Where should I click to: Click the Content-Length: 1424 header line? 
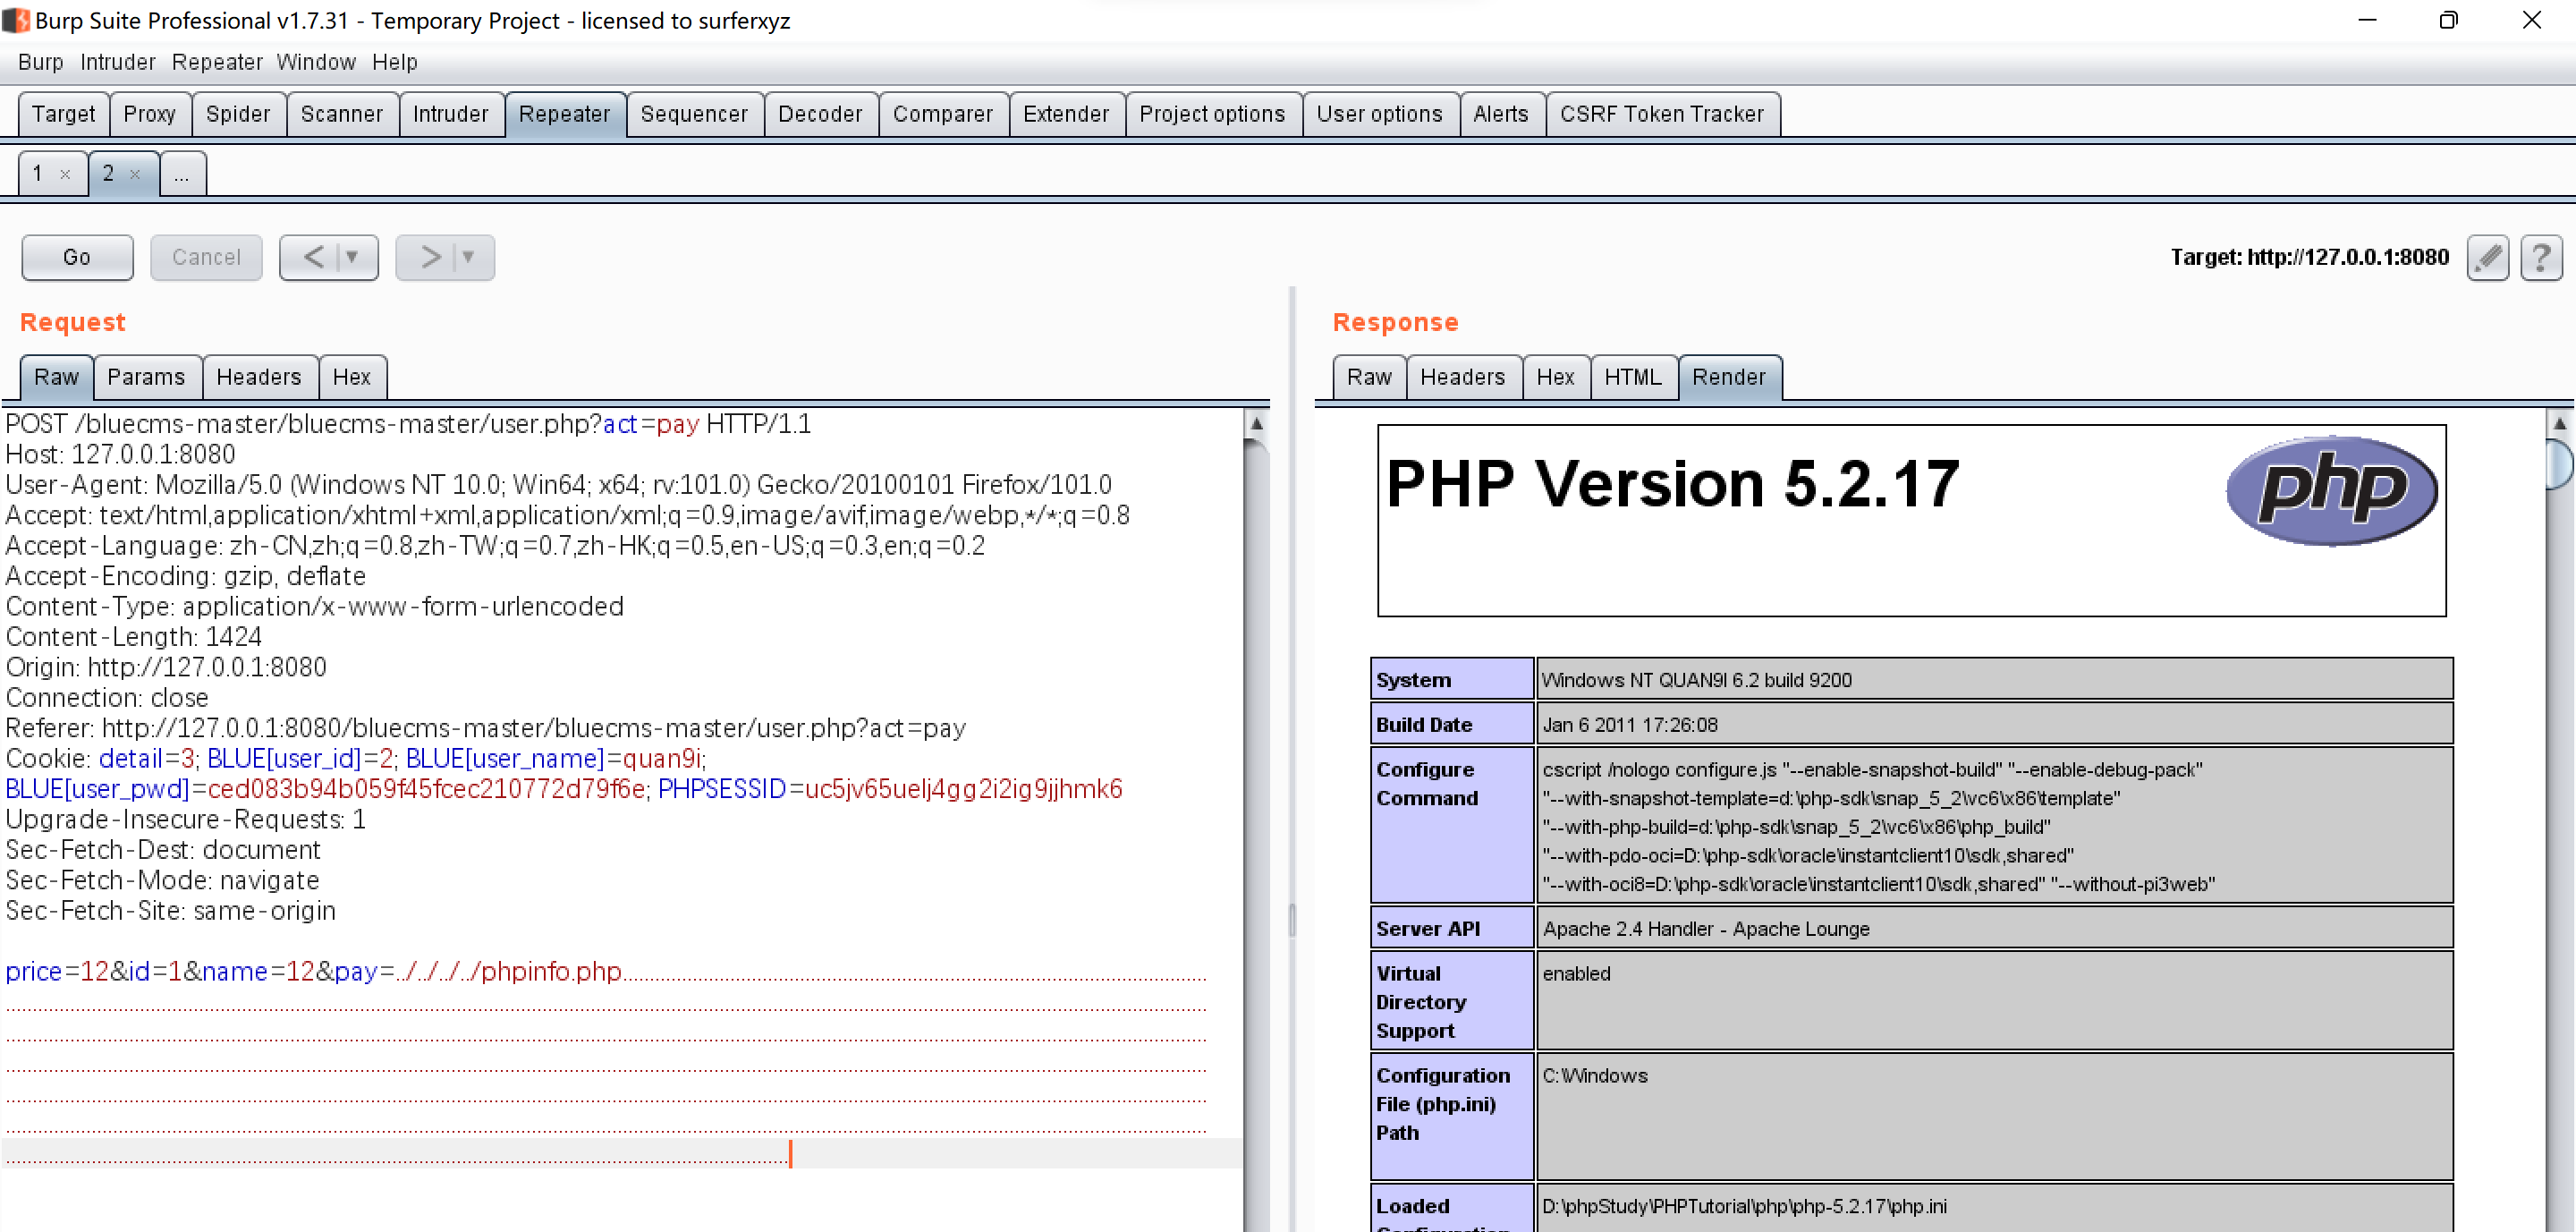133,637
